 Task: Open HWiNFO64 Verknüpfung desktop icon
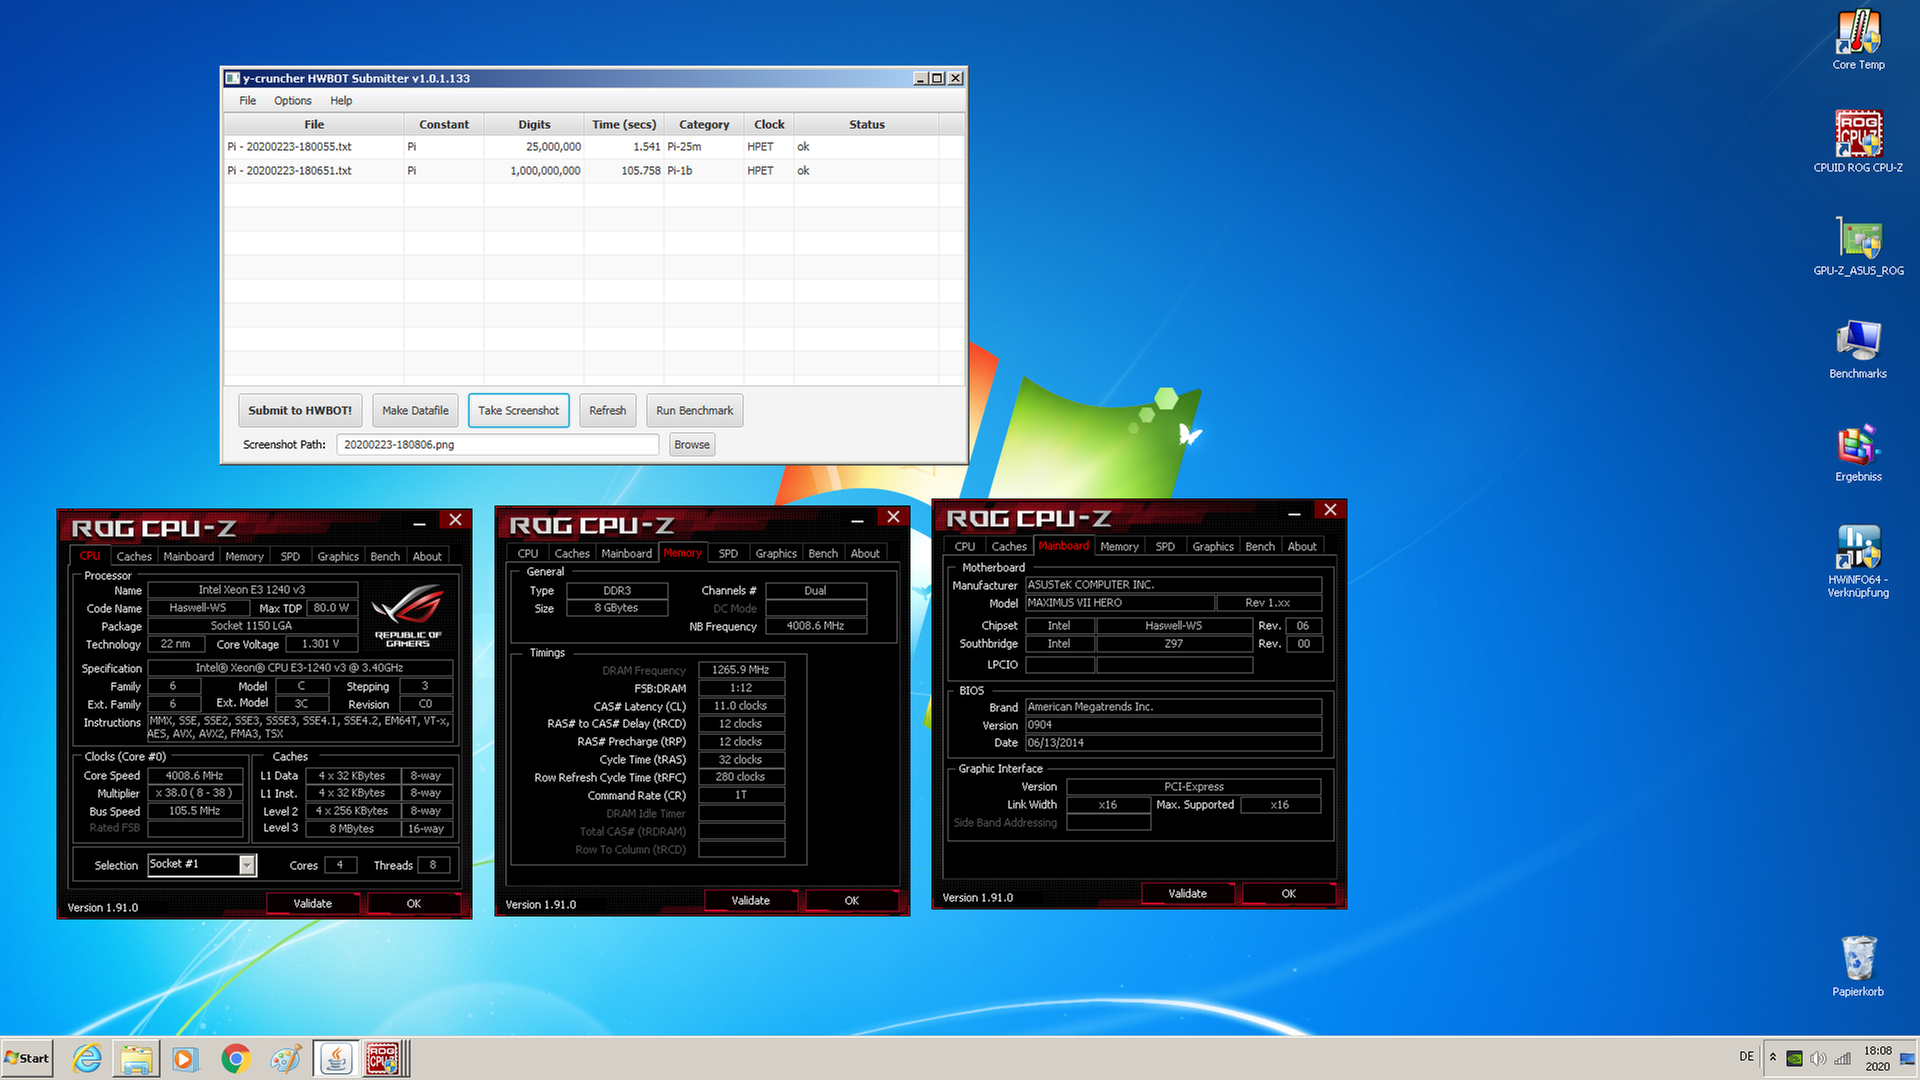click(1858, 561)
